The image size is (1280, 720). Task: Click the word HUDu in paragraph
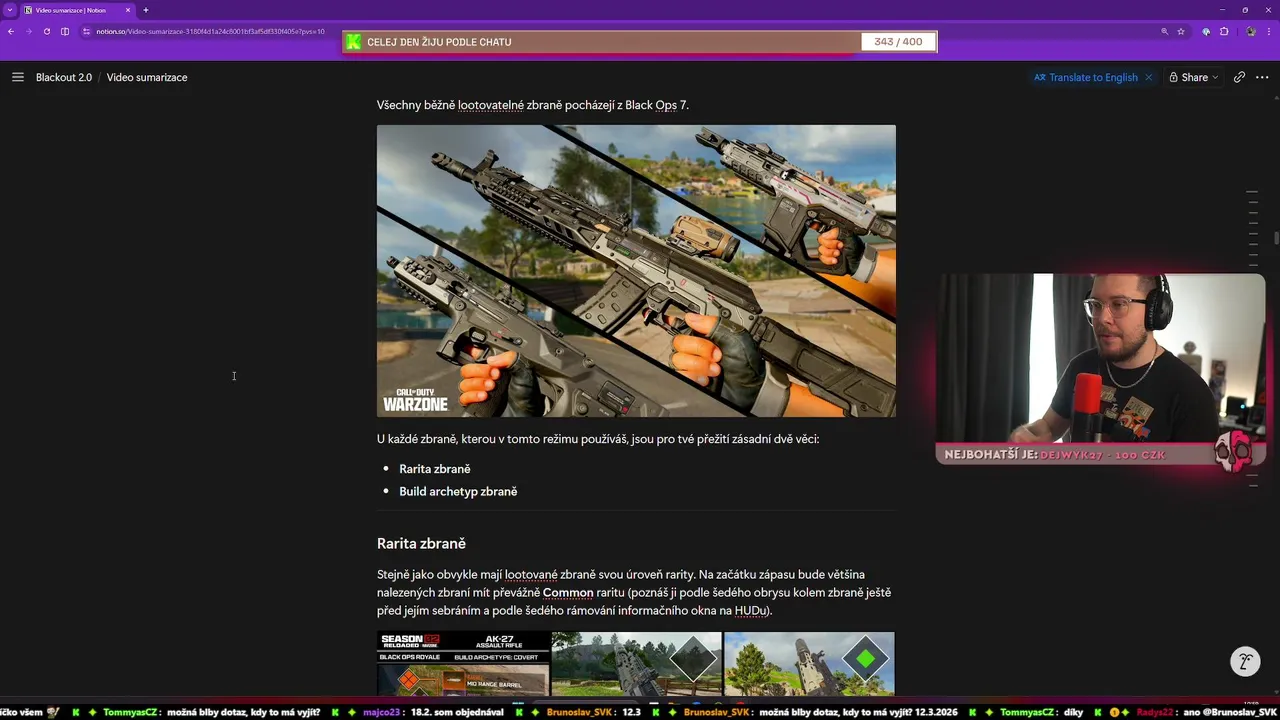tap(751, 611)
